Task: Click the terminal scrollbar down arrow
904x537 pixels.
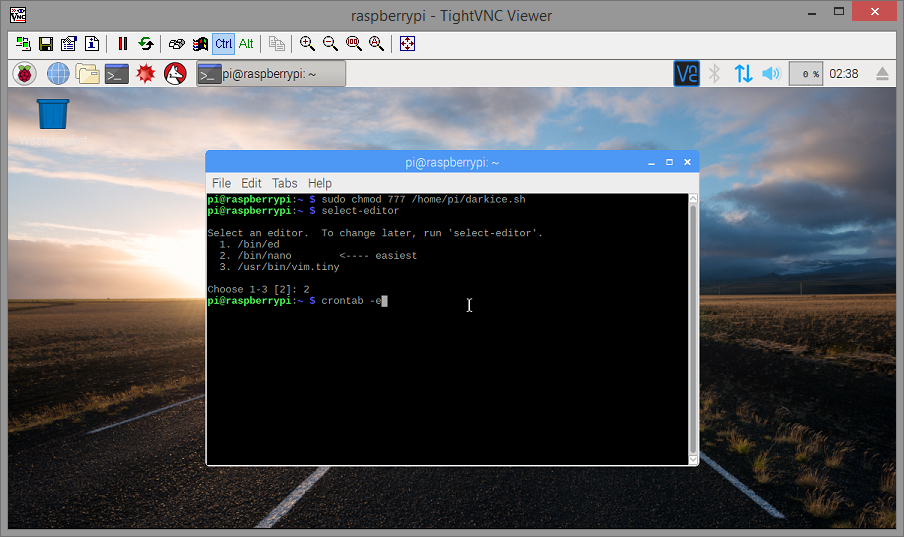Action: pos(694,460)
